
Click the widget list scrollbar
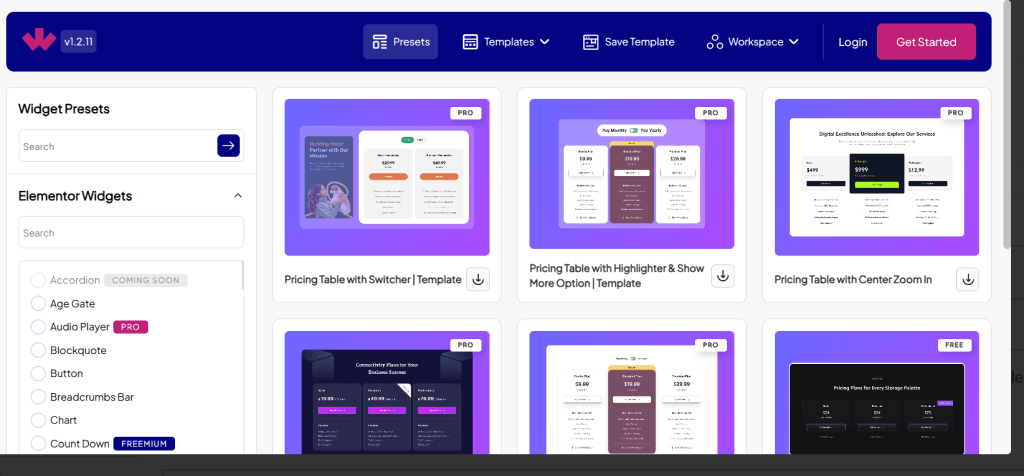click(x=242, y=275)
